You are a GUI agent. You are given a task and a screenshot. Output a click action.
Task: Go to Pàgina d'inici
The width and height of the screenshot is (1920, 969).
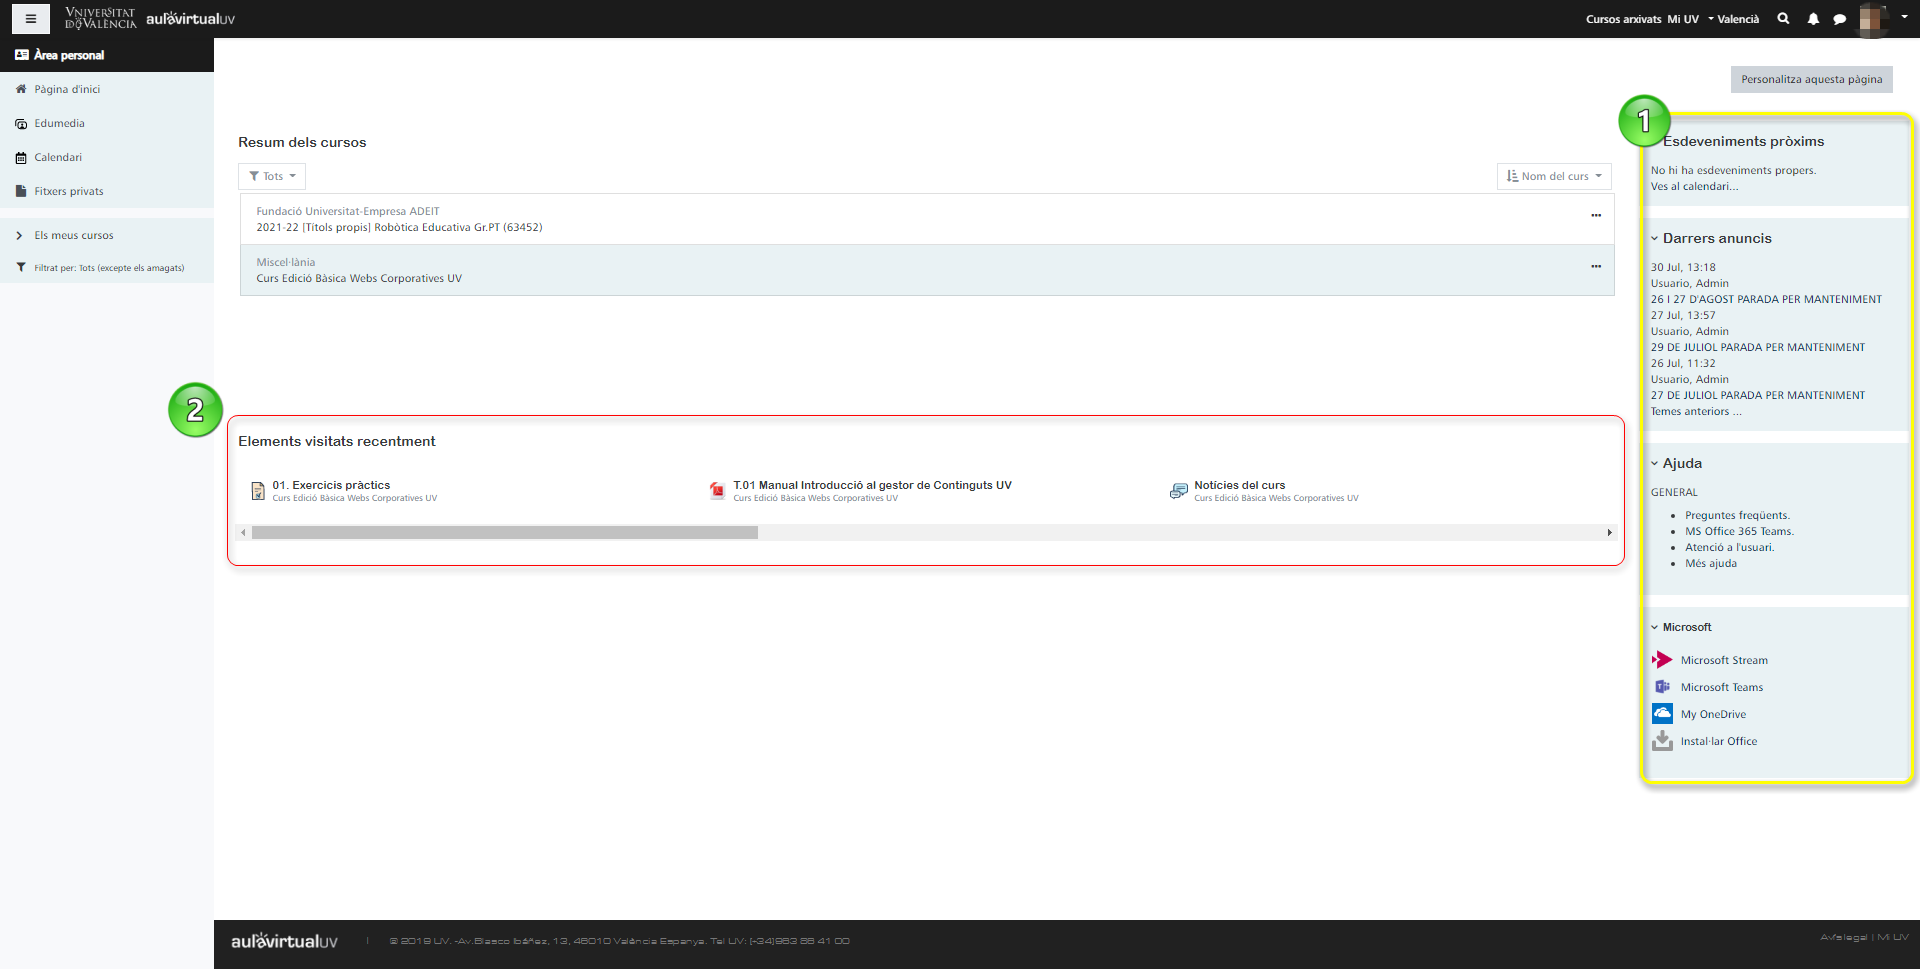pyautogui.click(x=67, y=89)
